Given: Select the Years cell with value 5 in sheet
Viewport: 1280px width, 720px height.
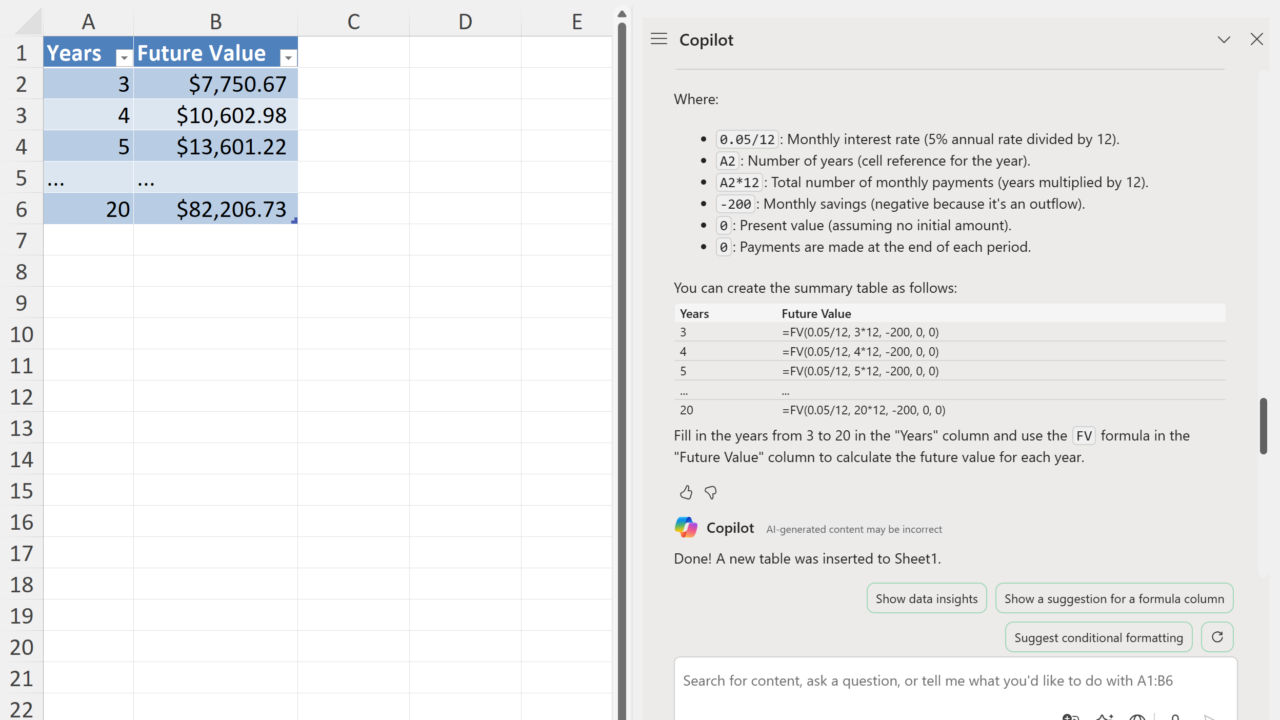Looking at the screenshot, I should [x=88, y=147].
